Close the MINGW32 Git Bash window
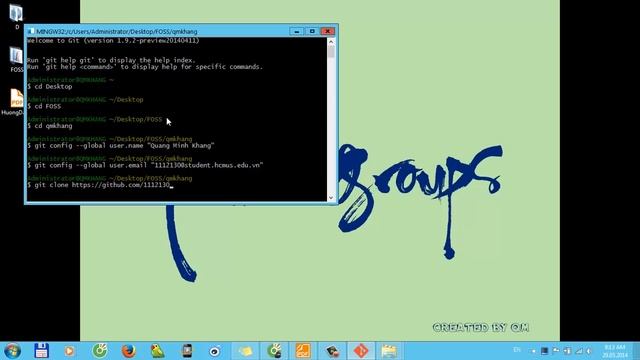Image resolution: width=640 pixels, height=360 pixels. [x=328, y=31]
